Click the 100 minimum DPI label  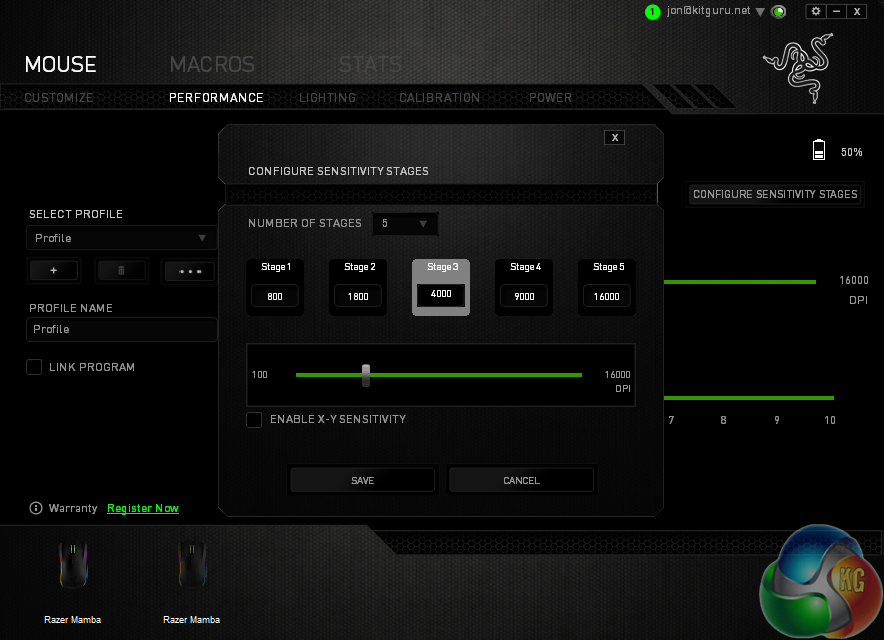(x=259, y=375)
